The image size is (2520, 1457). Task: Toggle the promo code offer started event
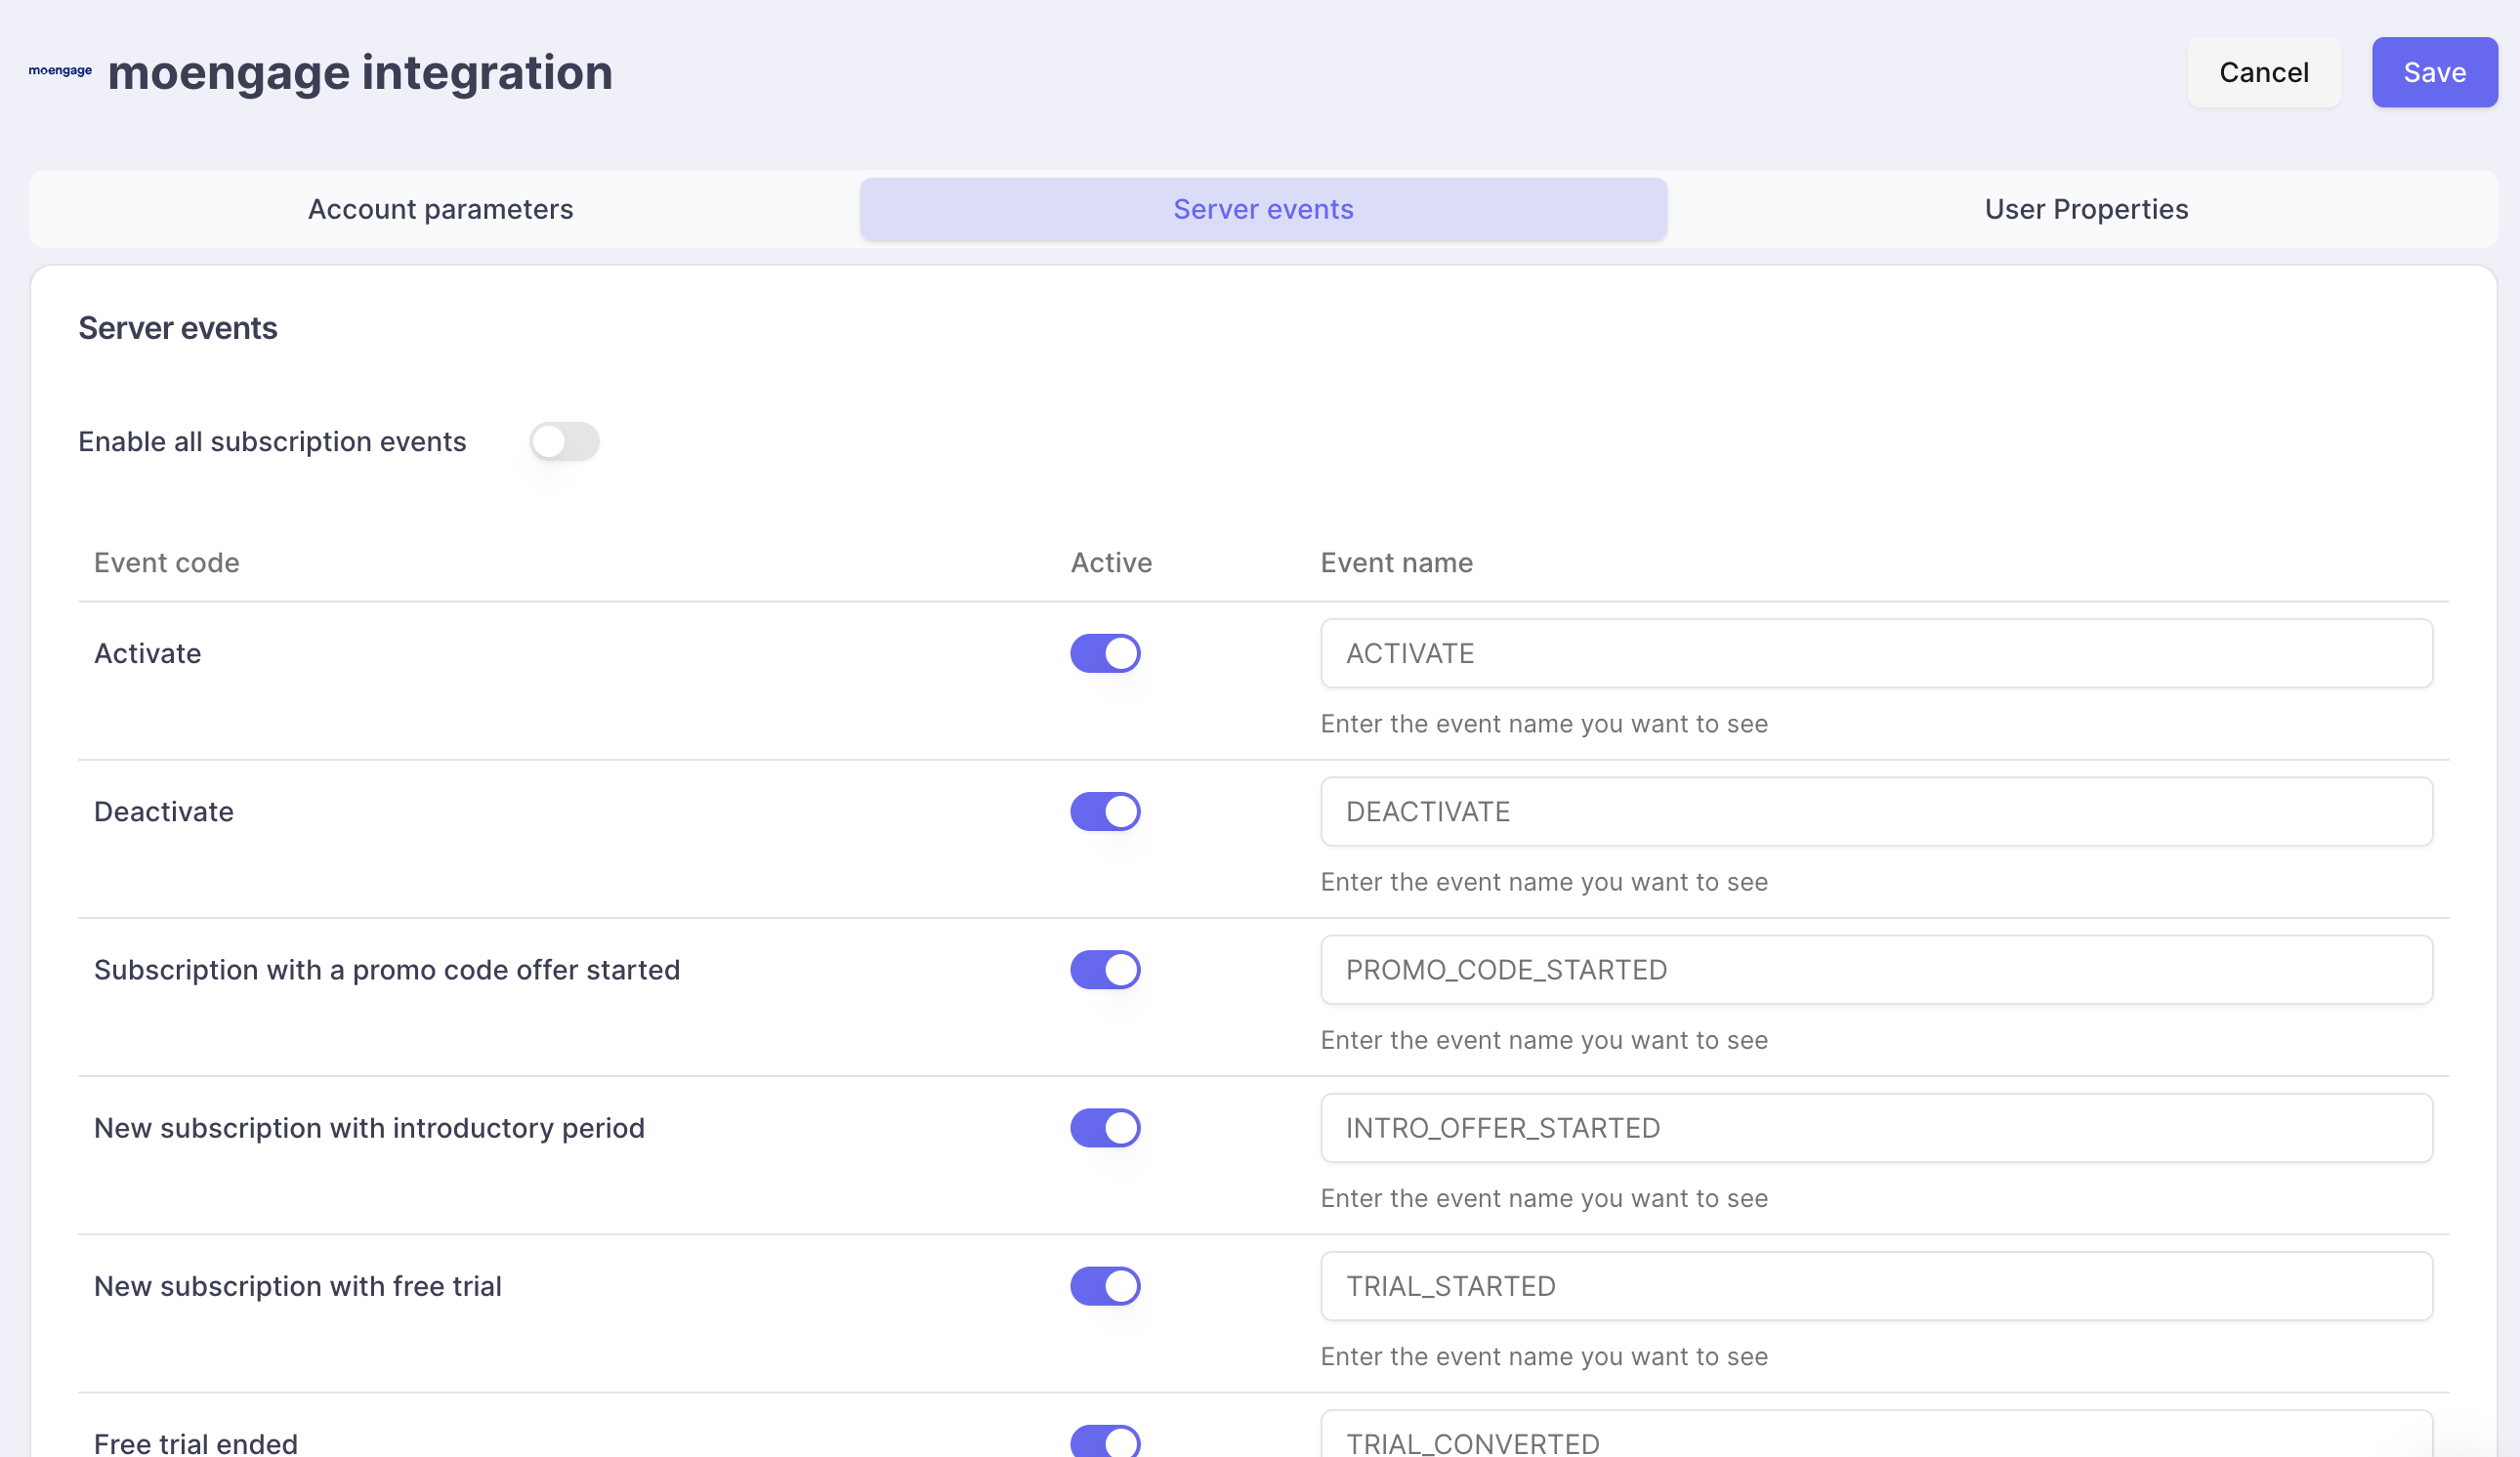(x=1105, y=969)
